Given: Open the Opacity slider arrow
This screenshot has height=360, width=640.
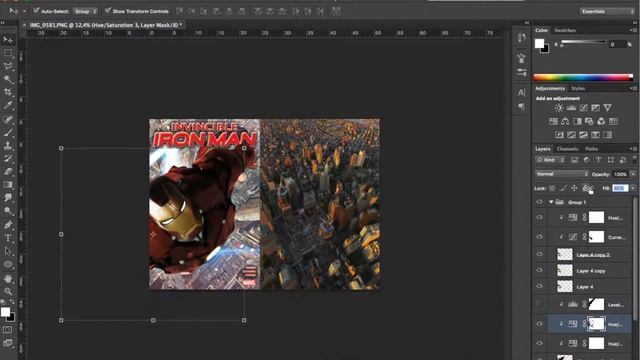Looking at the screenshot, I should 633,174.
